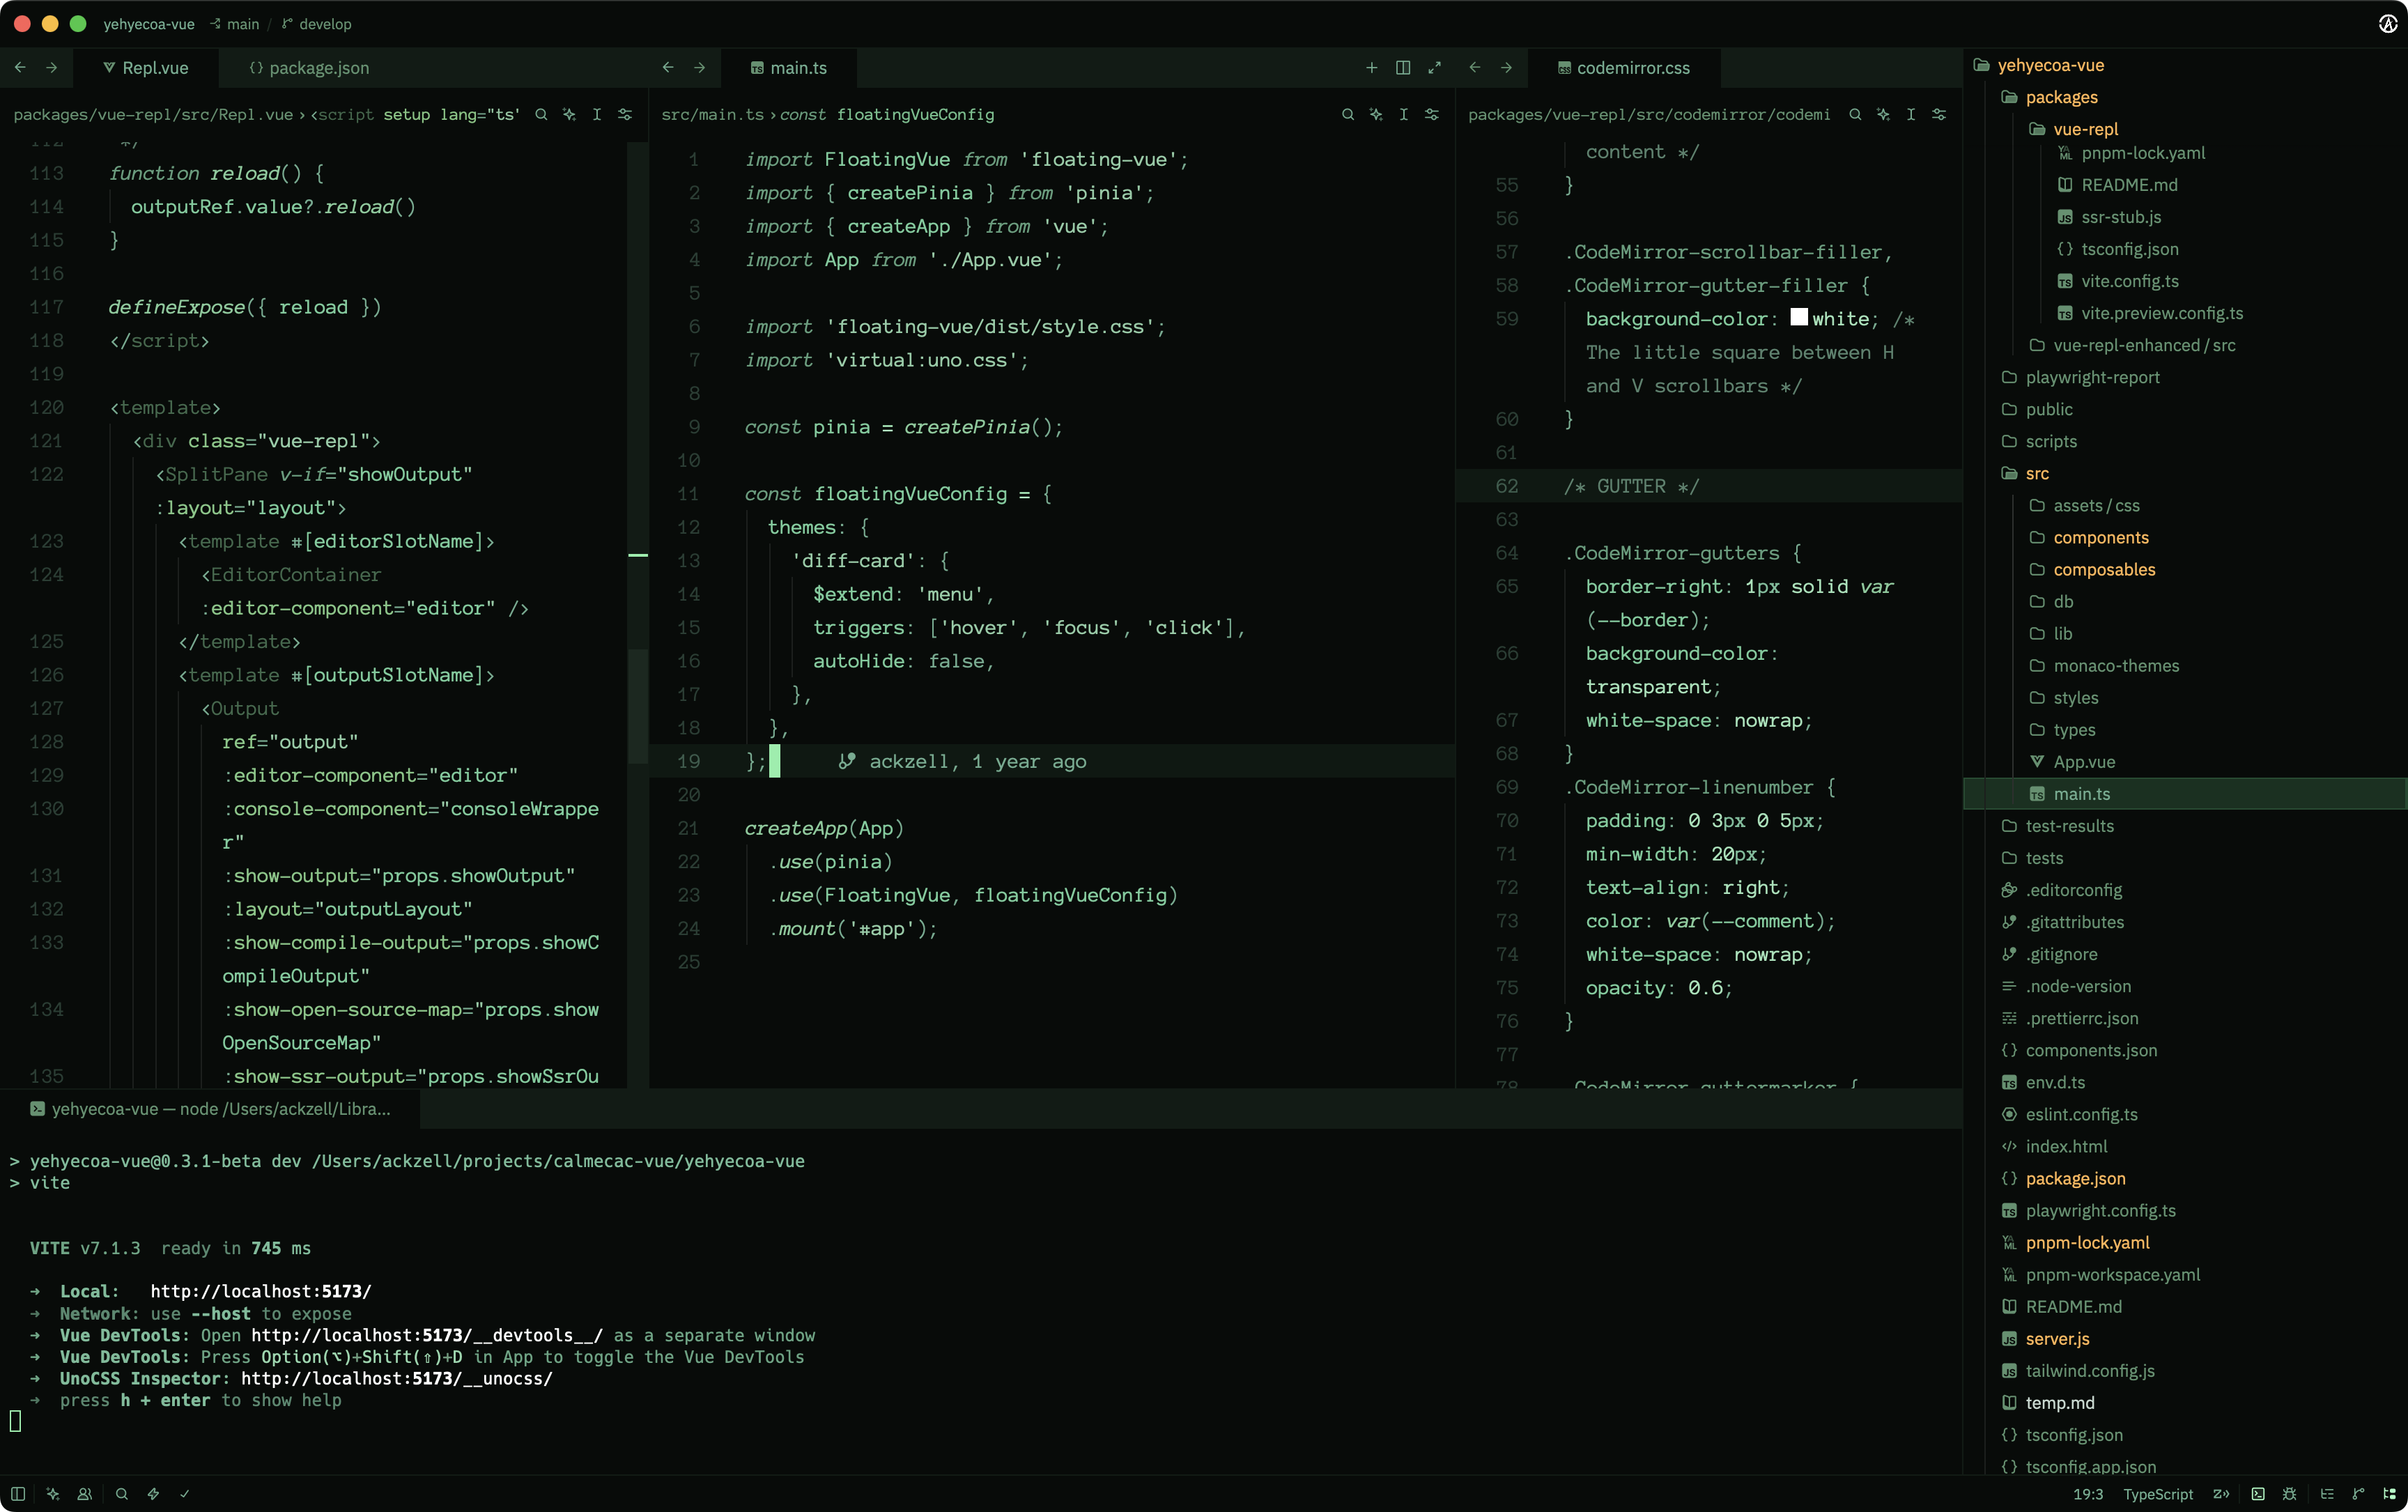2408x1512 pixels.
Task: Toggle the project panel icon
Action: pos(2390,1494)
